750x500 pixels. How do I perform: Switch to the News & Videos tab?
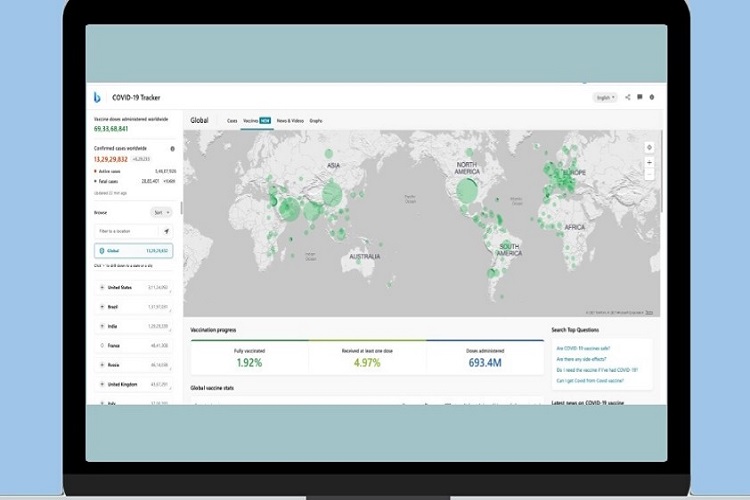[x=290, y=121]
